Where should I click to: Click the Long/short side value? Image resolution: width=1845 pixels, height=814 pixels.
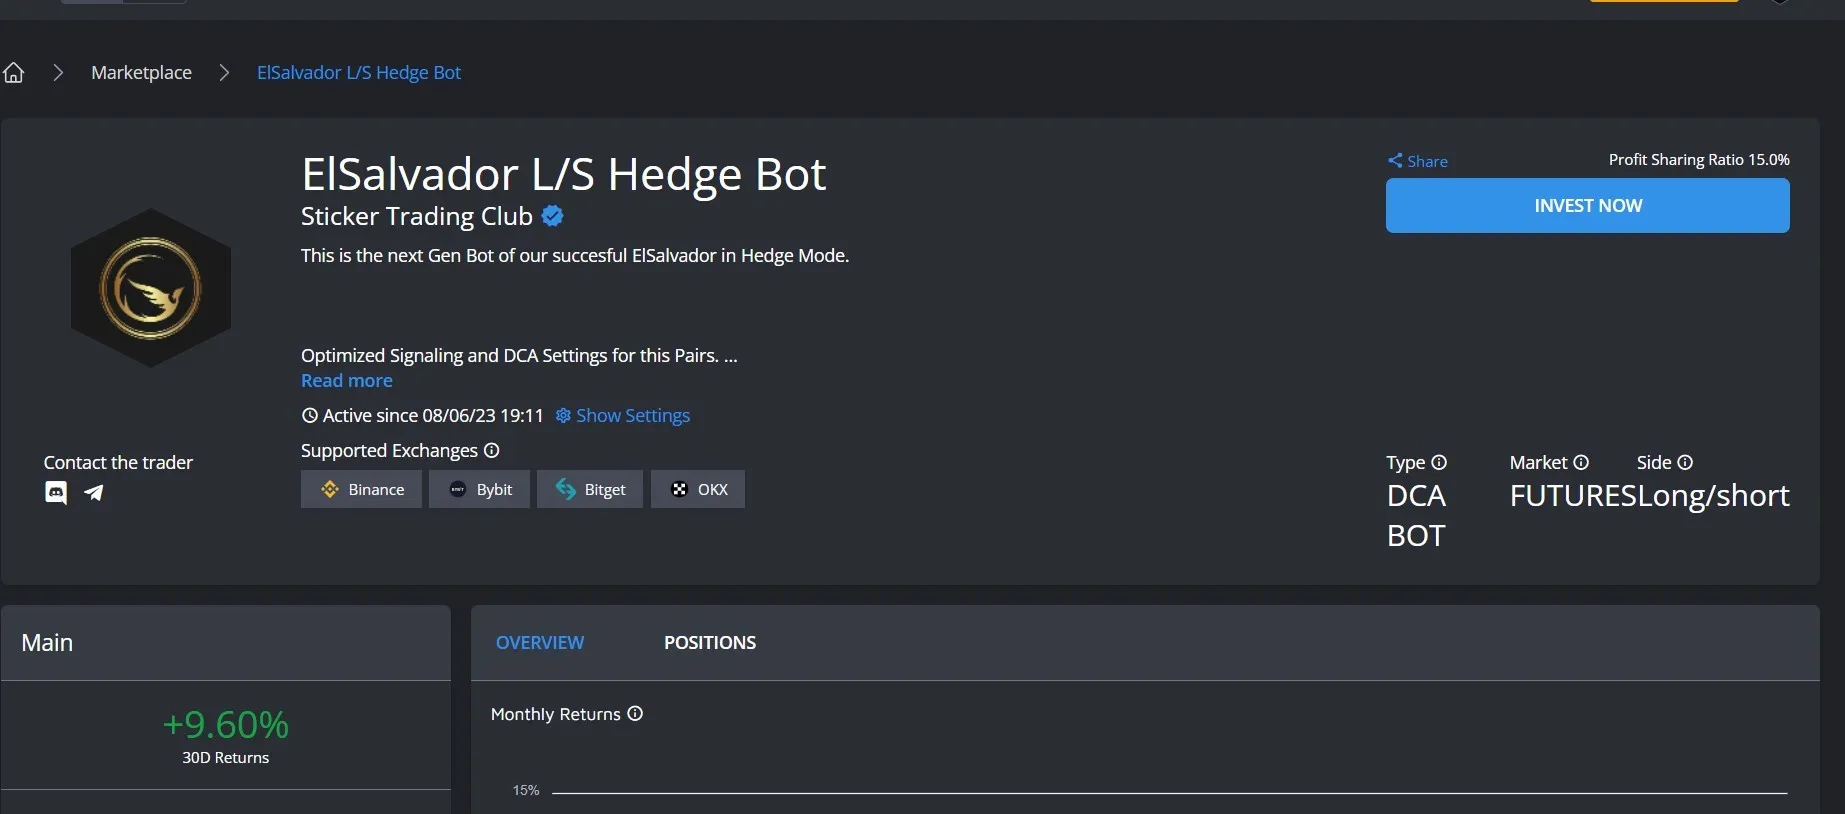pos(1713,496)
